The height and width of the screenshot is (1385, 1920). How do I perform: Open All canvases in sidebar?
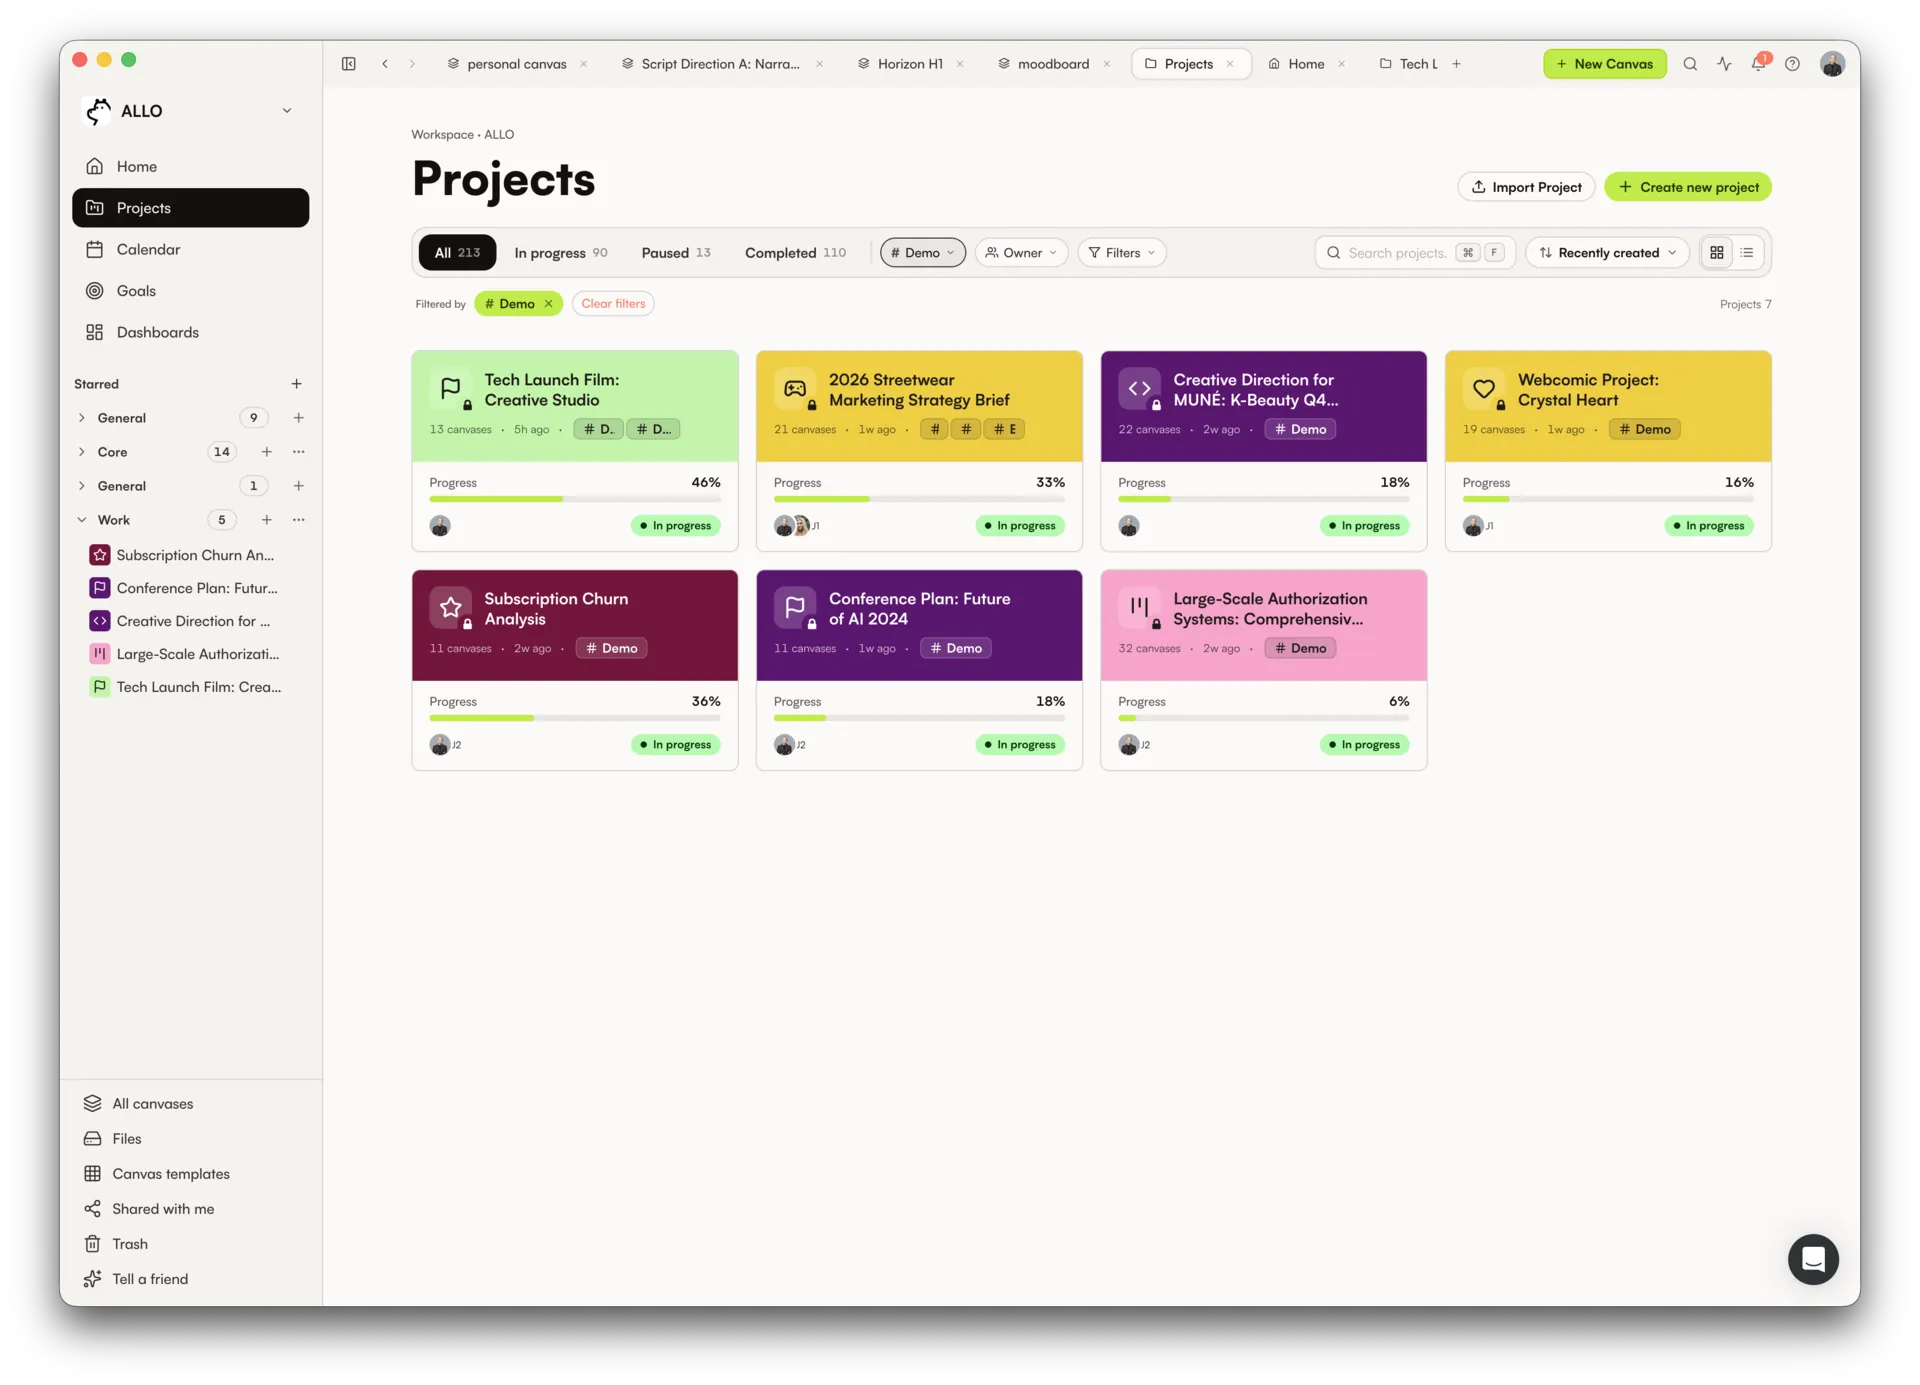(191, 1103)
